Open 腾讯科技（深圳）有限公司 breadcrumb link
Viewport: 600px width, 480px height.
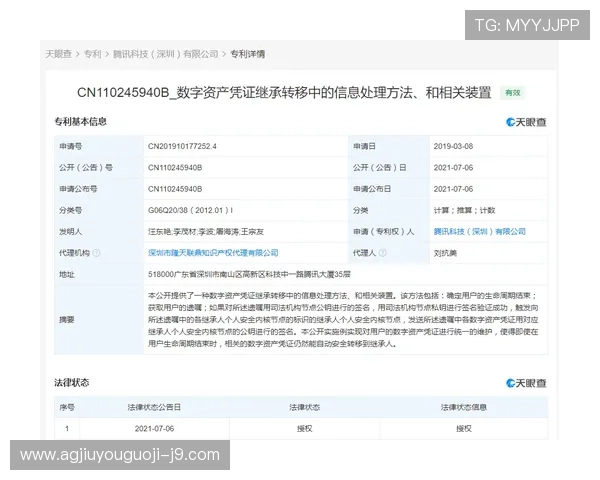(x=165, y=54)
